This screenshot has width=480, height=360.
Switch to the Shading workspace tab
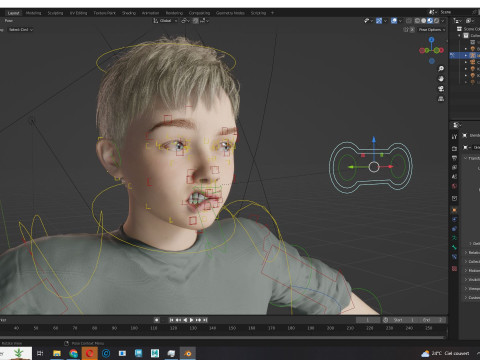[x=129, y=13]
